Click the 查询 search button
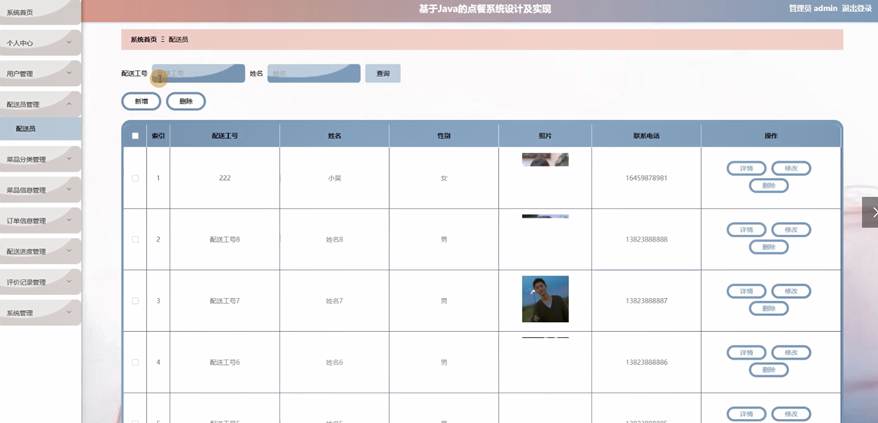 (x=383, y=73)
